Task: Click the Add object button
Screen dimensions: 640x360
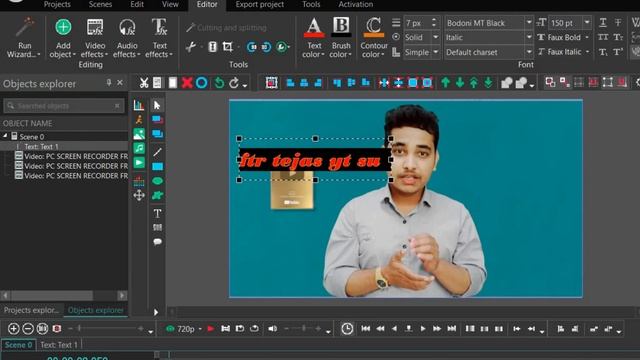Action: (63, 38)
